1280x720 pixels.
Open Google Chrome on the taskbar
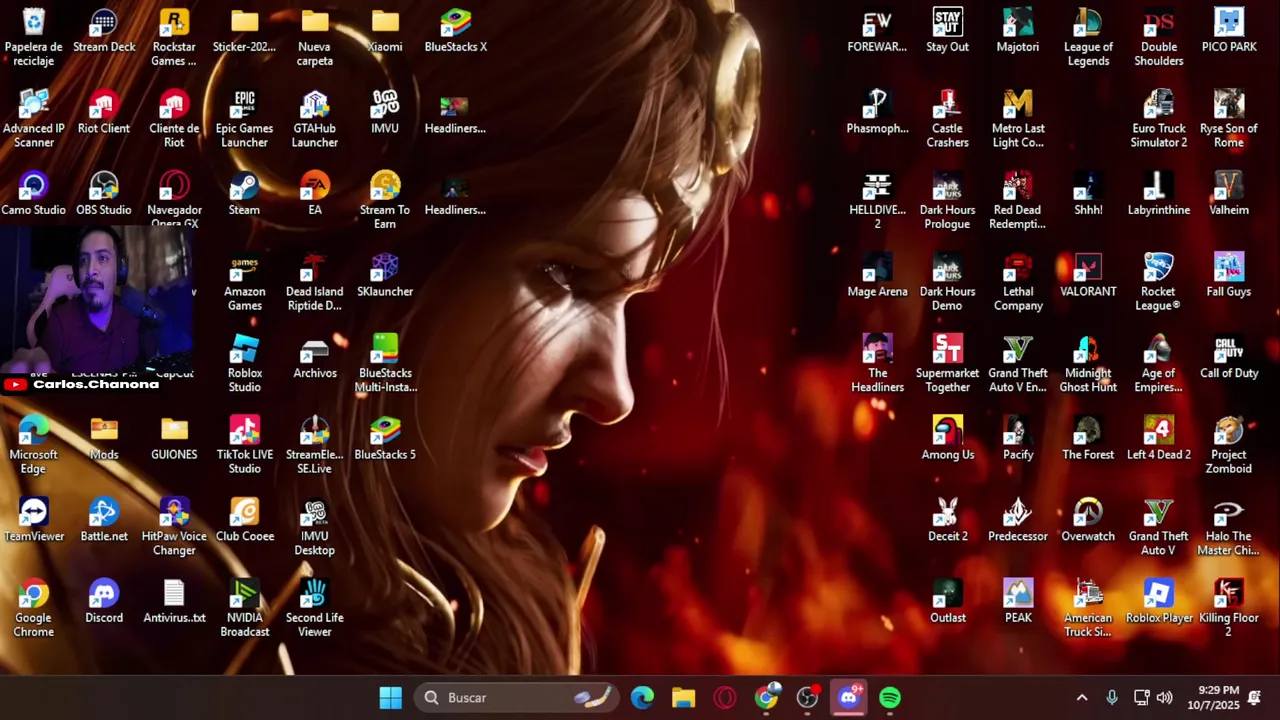pyautogui.click(x=766, y=698)
